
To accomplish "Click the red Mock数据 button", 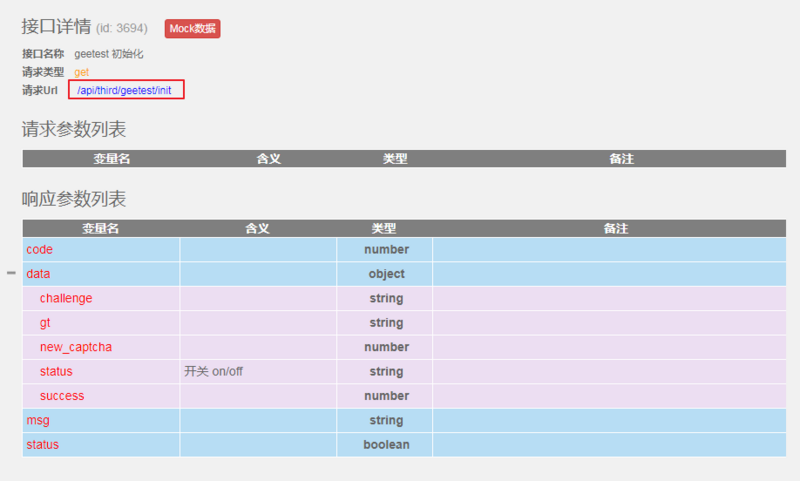I will tap(192, 29).
